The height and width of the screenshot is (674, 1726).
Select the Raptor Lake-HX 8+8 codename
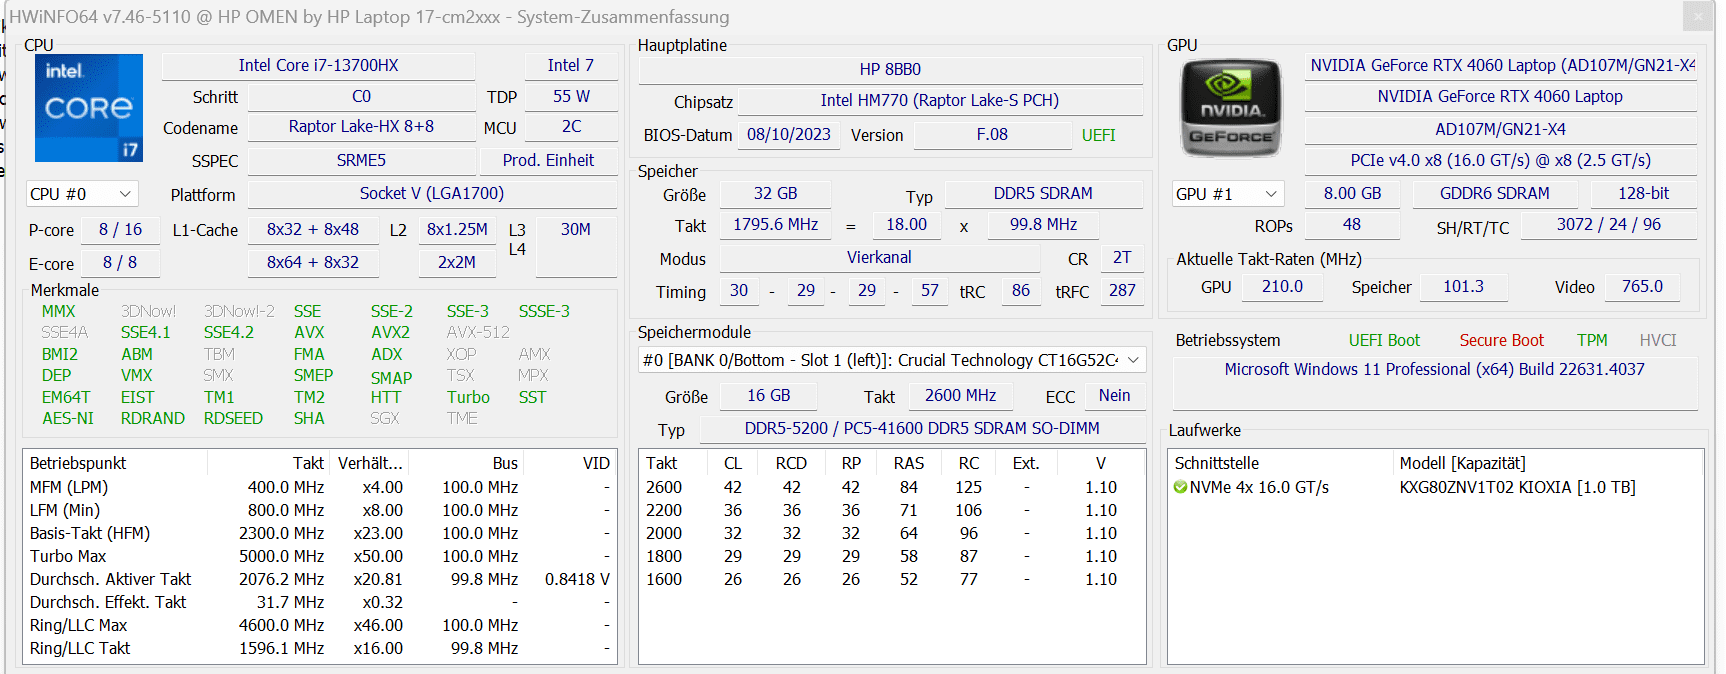coord(361,126)
